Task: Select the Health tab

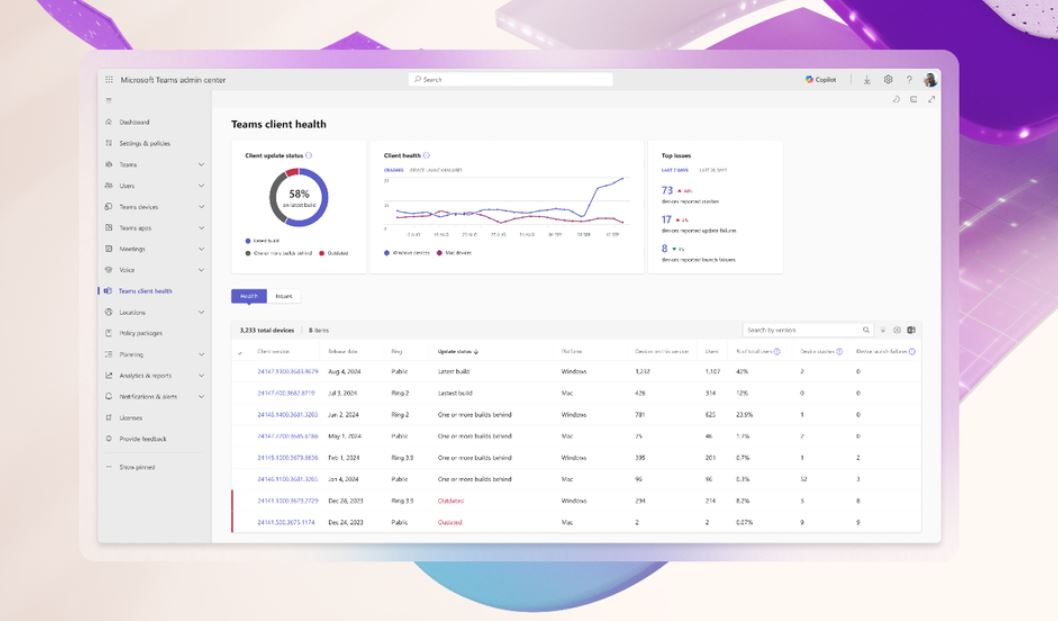Action: [249, 296]
